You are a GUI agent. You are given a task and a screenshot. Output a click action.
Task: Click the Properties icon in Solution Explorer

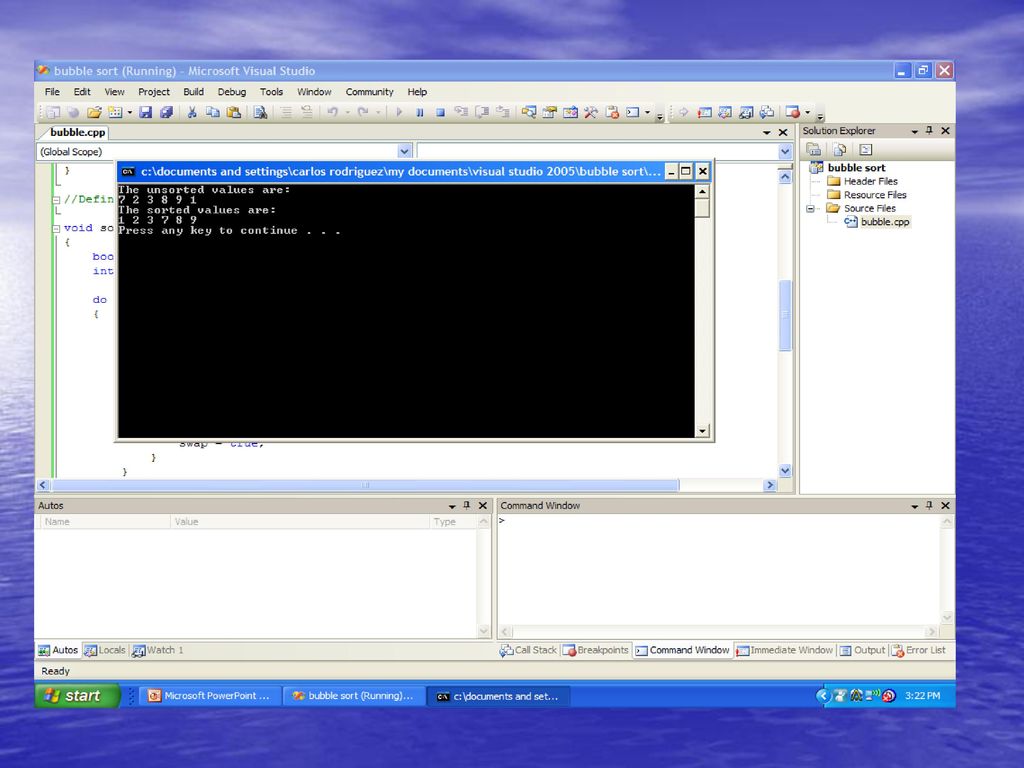click(814, 150)
